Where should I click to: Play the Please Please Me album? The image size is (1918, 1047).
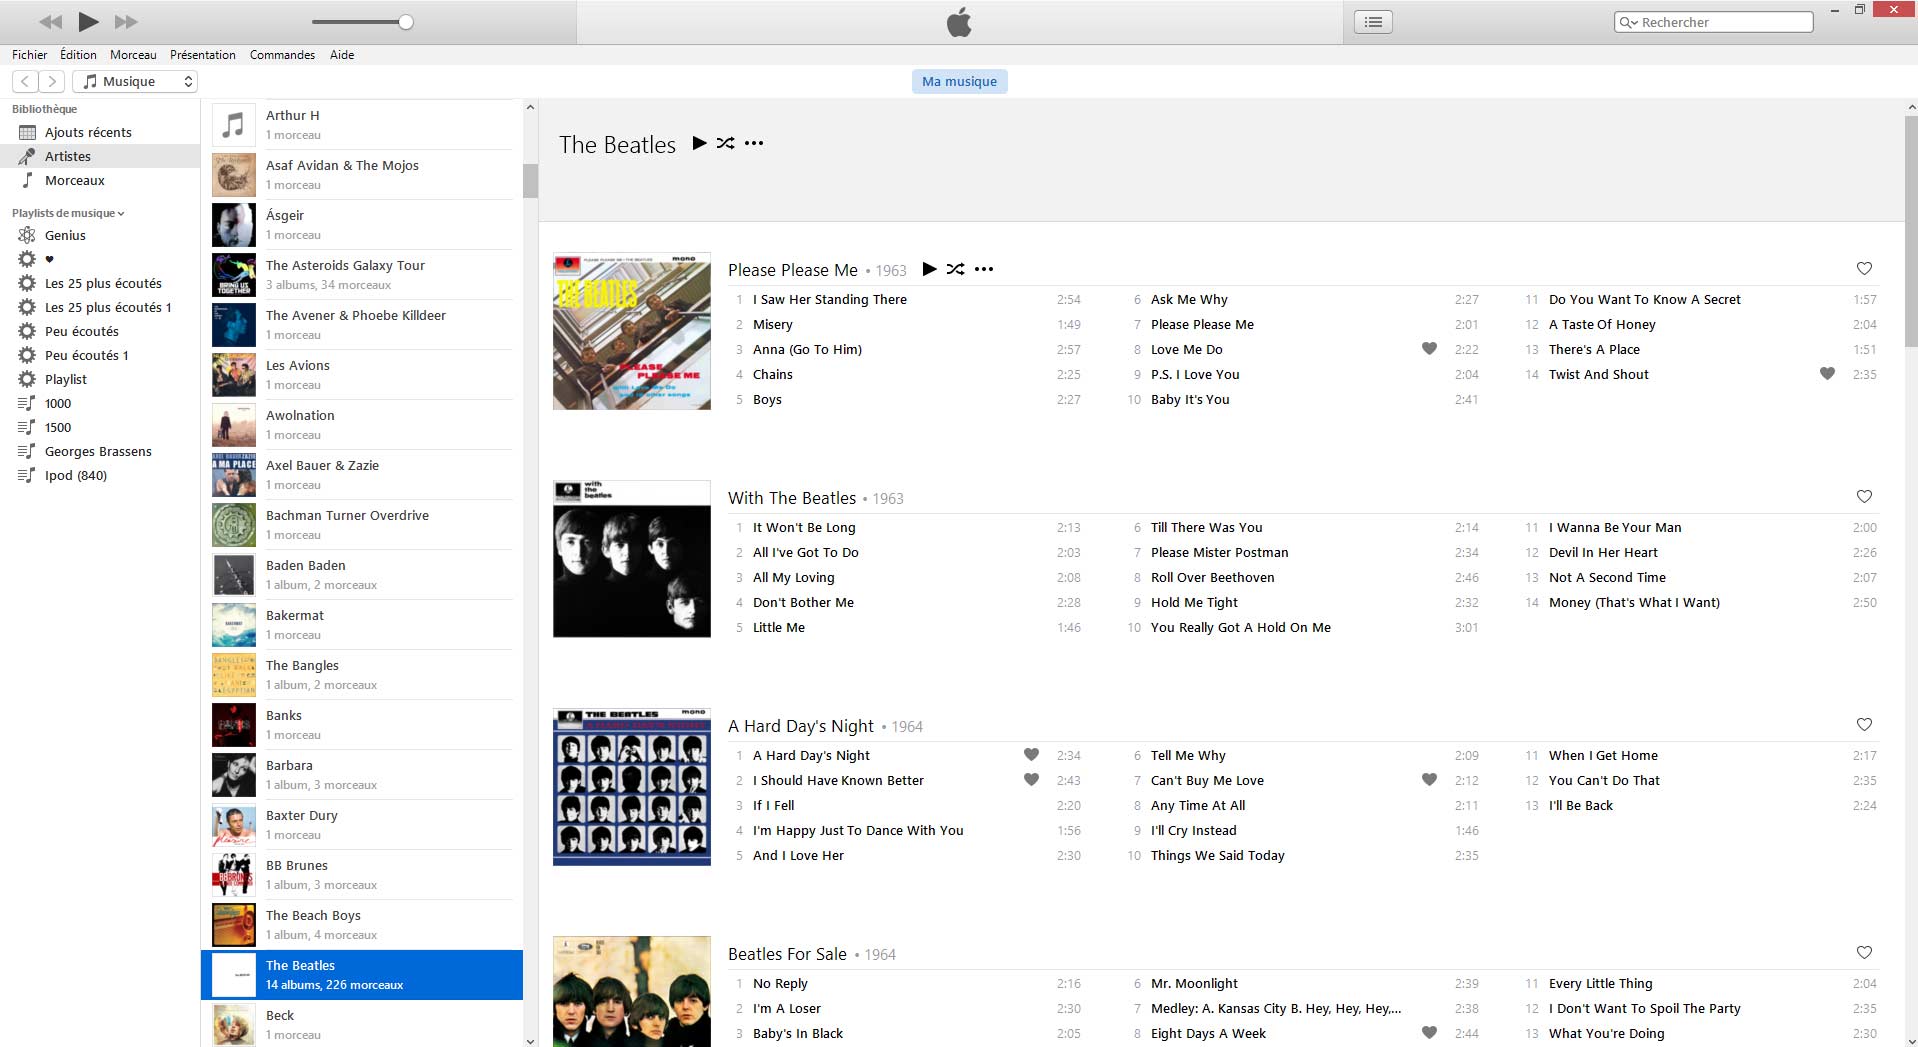tap(929, 269)
